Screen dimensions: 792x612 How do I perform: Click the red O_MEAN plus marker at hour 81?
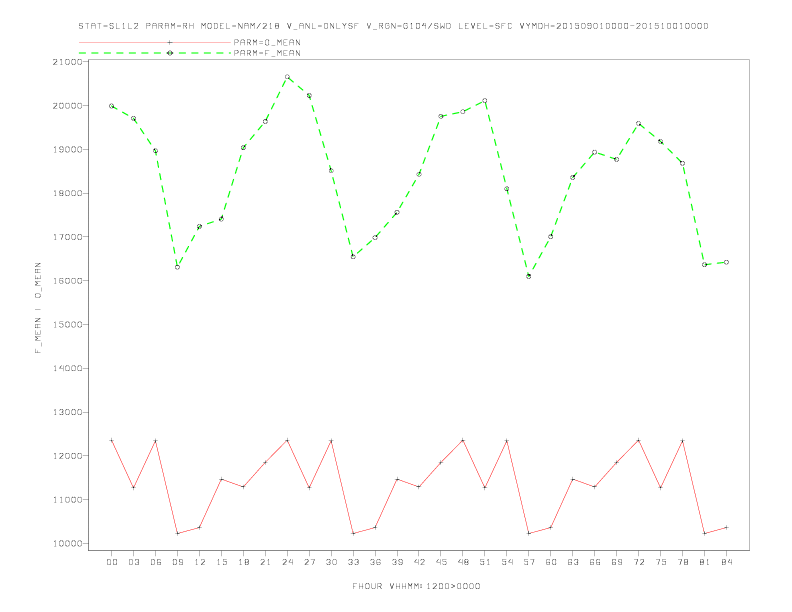tap(705, 533)
